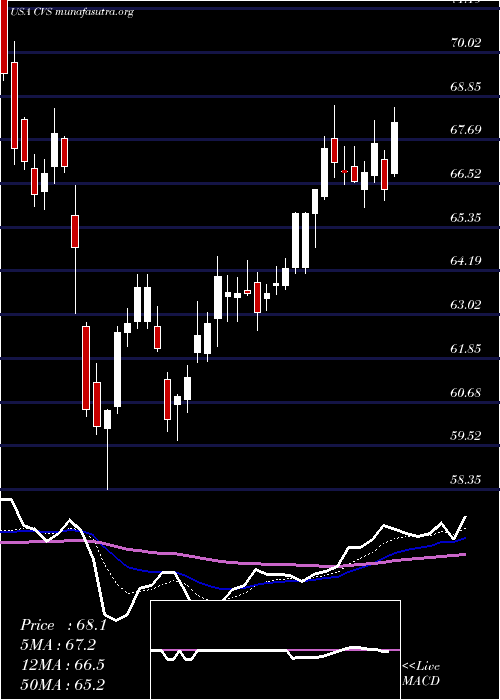Click the 'USA CVS munafasutra.org' chart title
This screenshot has width=500, height=700.
point(71,12)
